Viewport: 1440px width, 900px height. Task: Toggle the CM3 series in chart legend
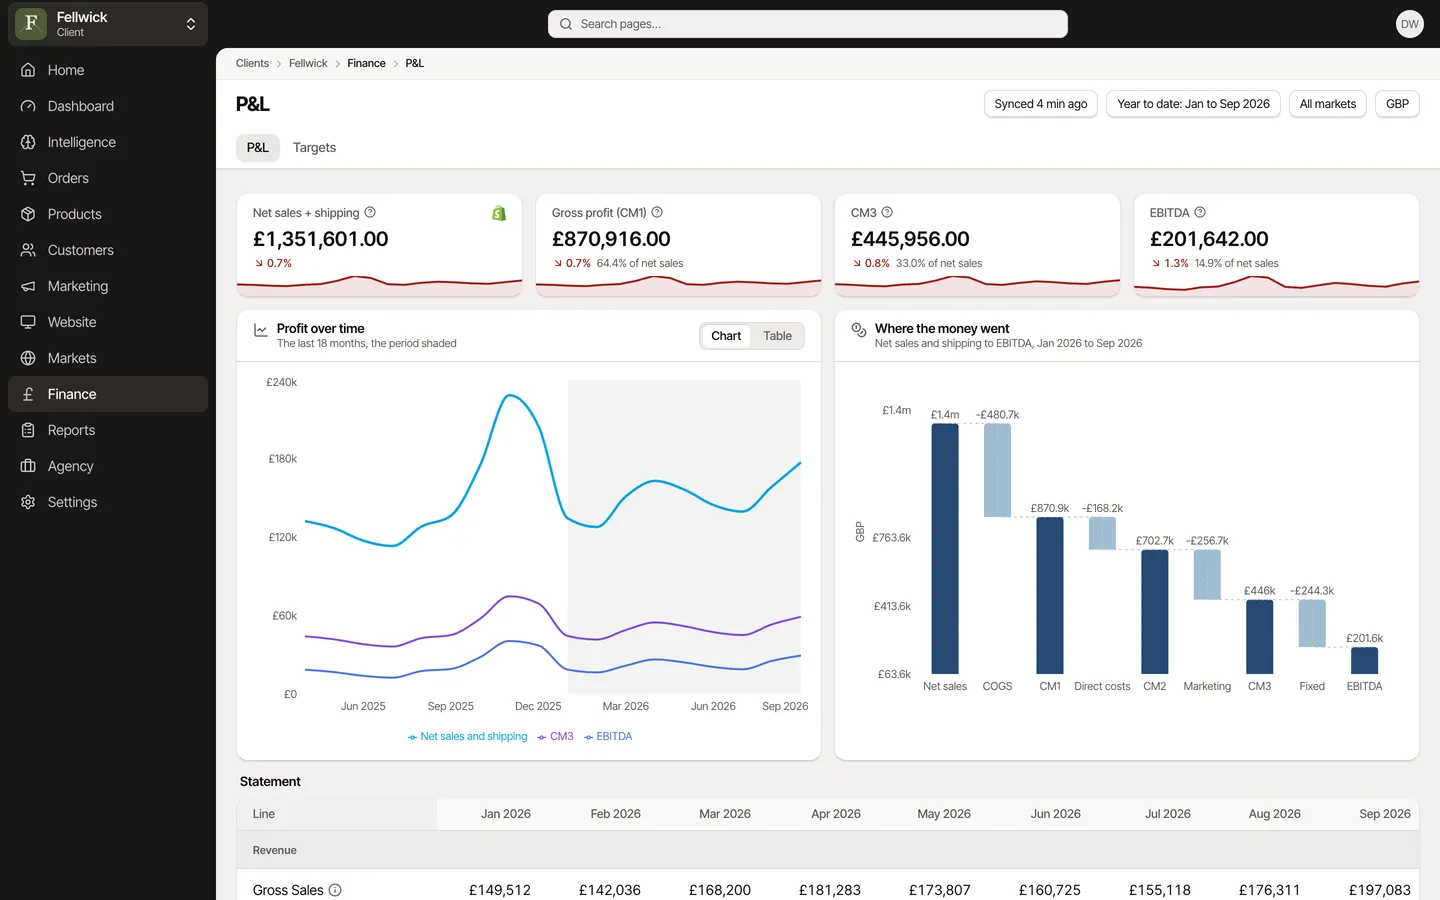555,737
